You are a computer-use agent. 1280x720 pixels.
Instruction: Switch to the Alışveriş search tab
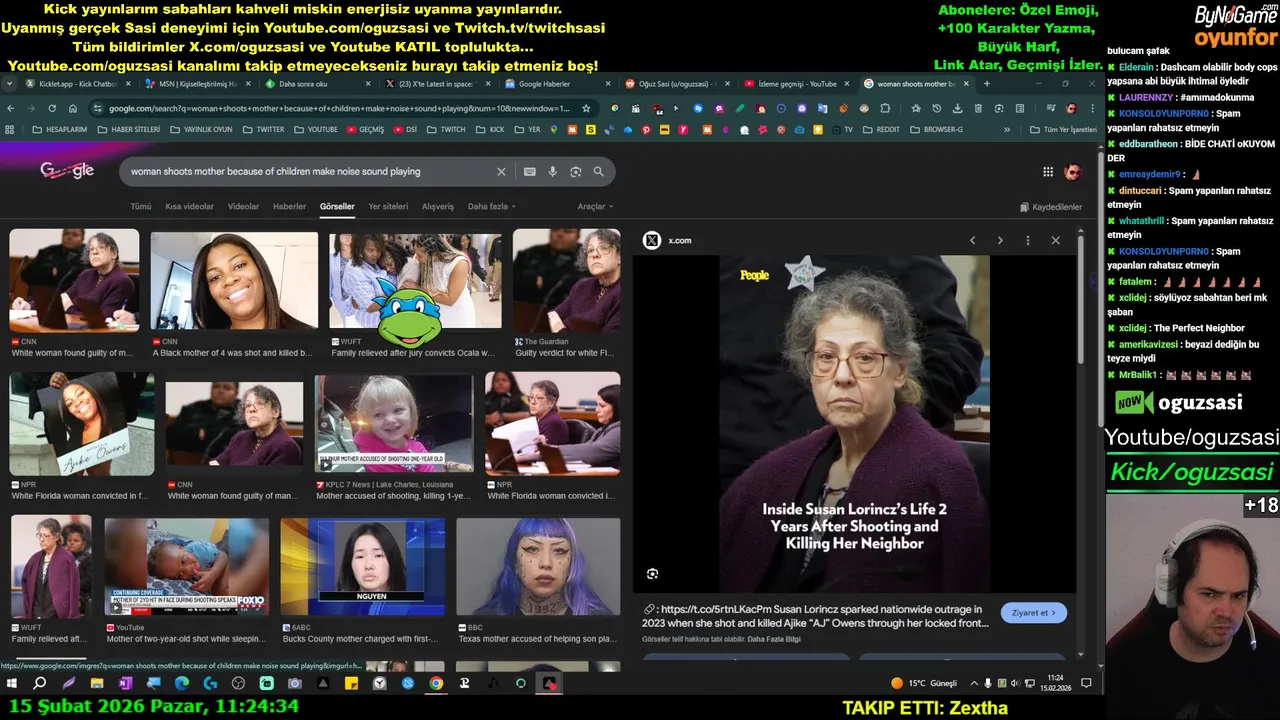[437, 207]
